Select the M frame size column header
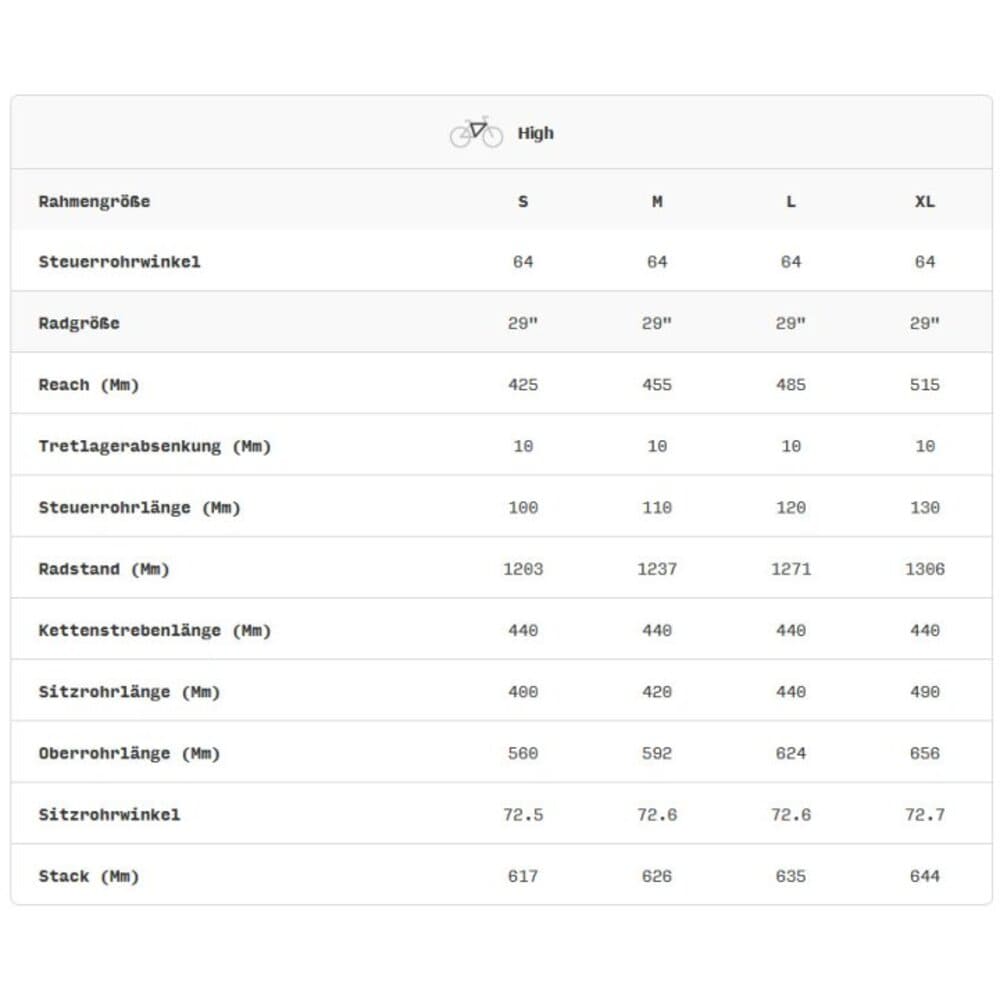Image resolution: width=1000 pixels, height=1000 pixels. (657, 201)
